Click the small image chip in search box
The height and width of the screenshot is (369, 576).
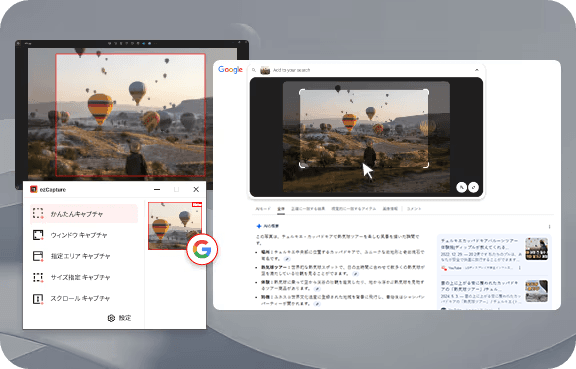pyautogui.click(x=265, y=70)
